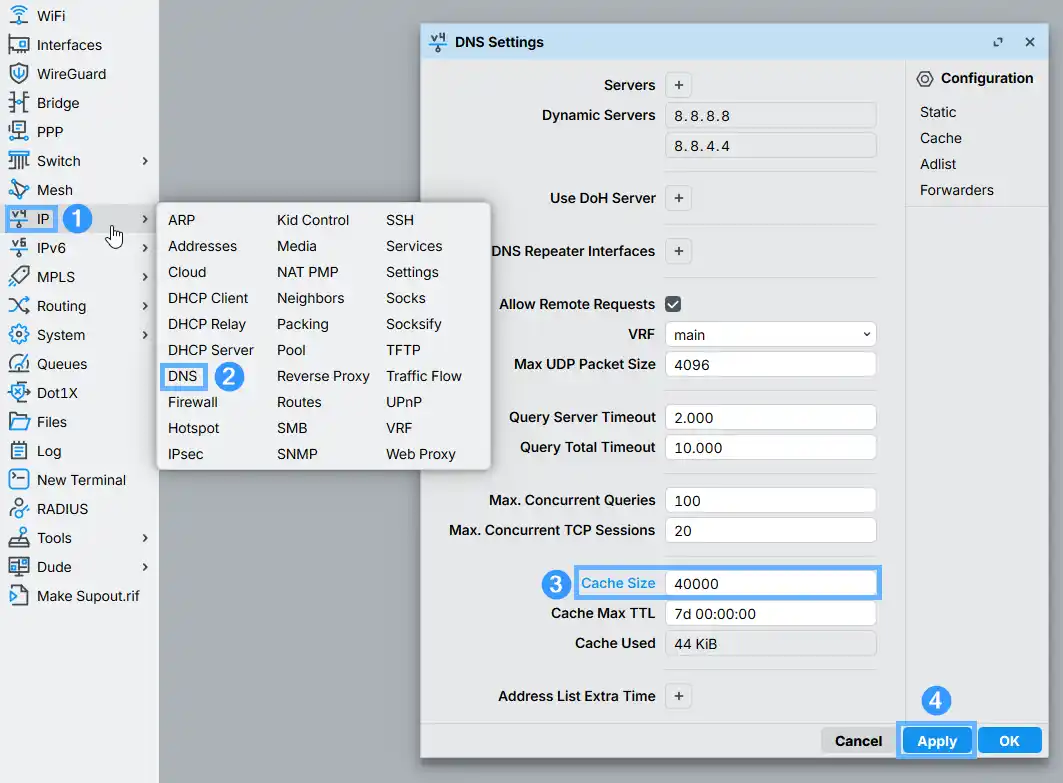Add Address List Extra Time value
This screenshot has width=1063, height=783.
tap(679, 696)
